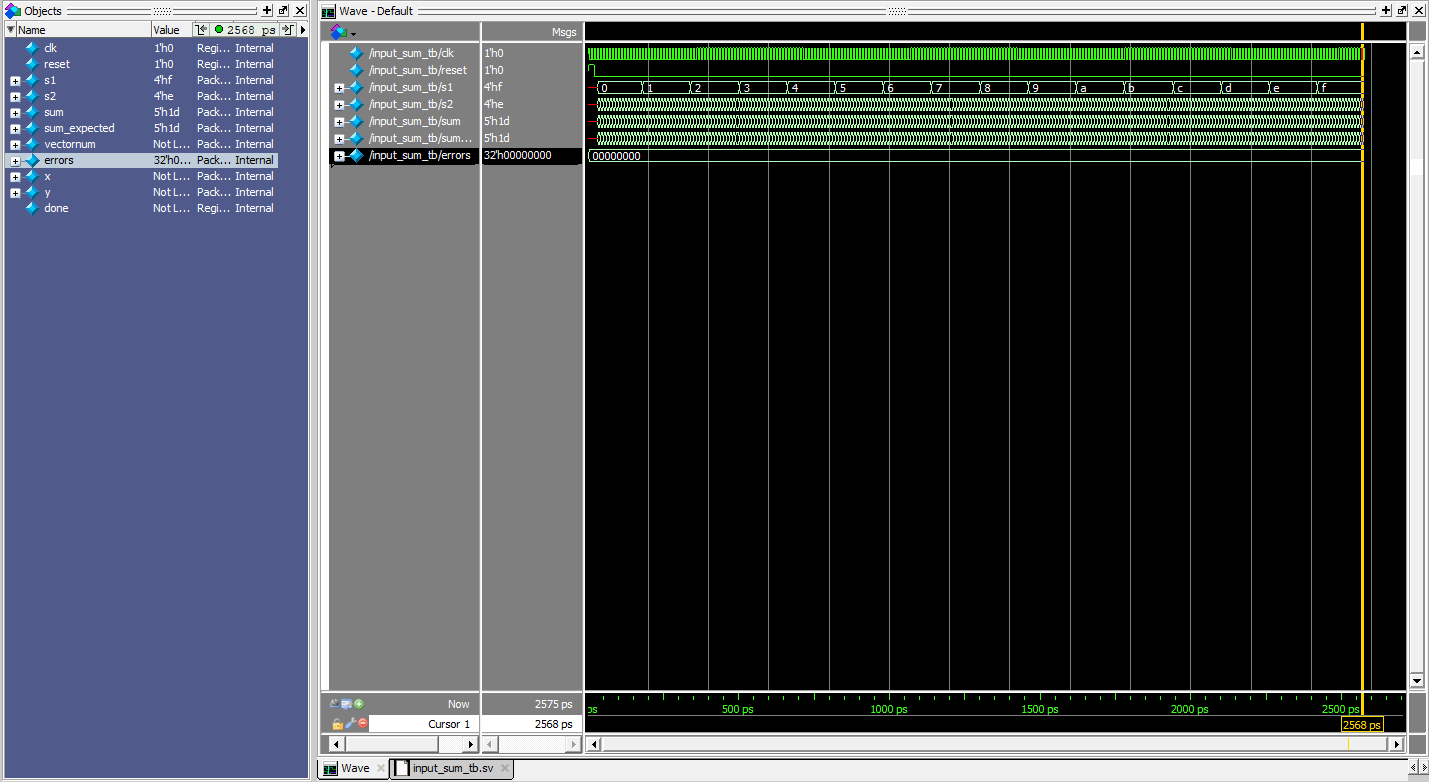Undock the Objects panel
This screenshot has width=1429, height=782.
(283, 11)
